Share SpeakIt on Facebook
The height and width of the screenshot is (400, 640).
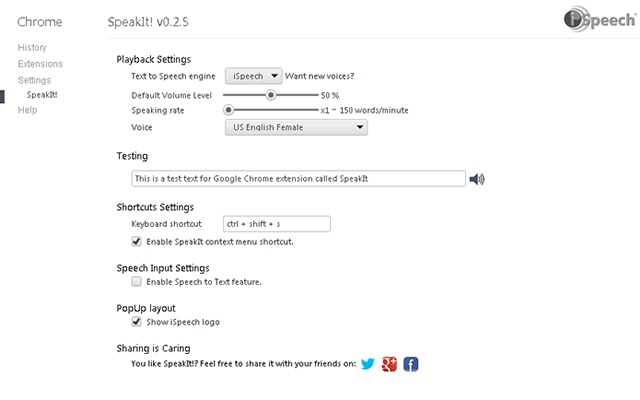click(411, 364)
